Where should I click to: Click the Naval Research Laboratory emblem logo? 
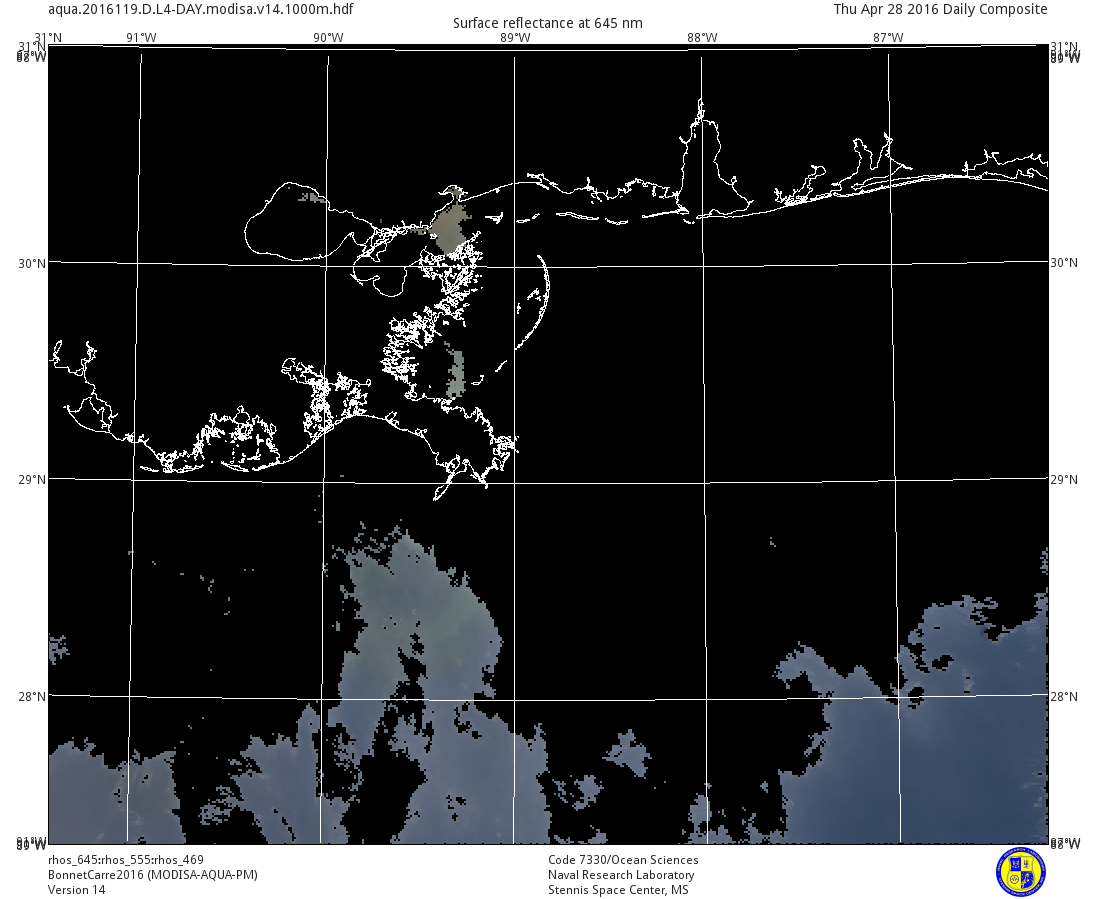tap(1020, 871)
